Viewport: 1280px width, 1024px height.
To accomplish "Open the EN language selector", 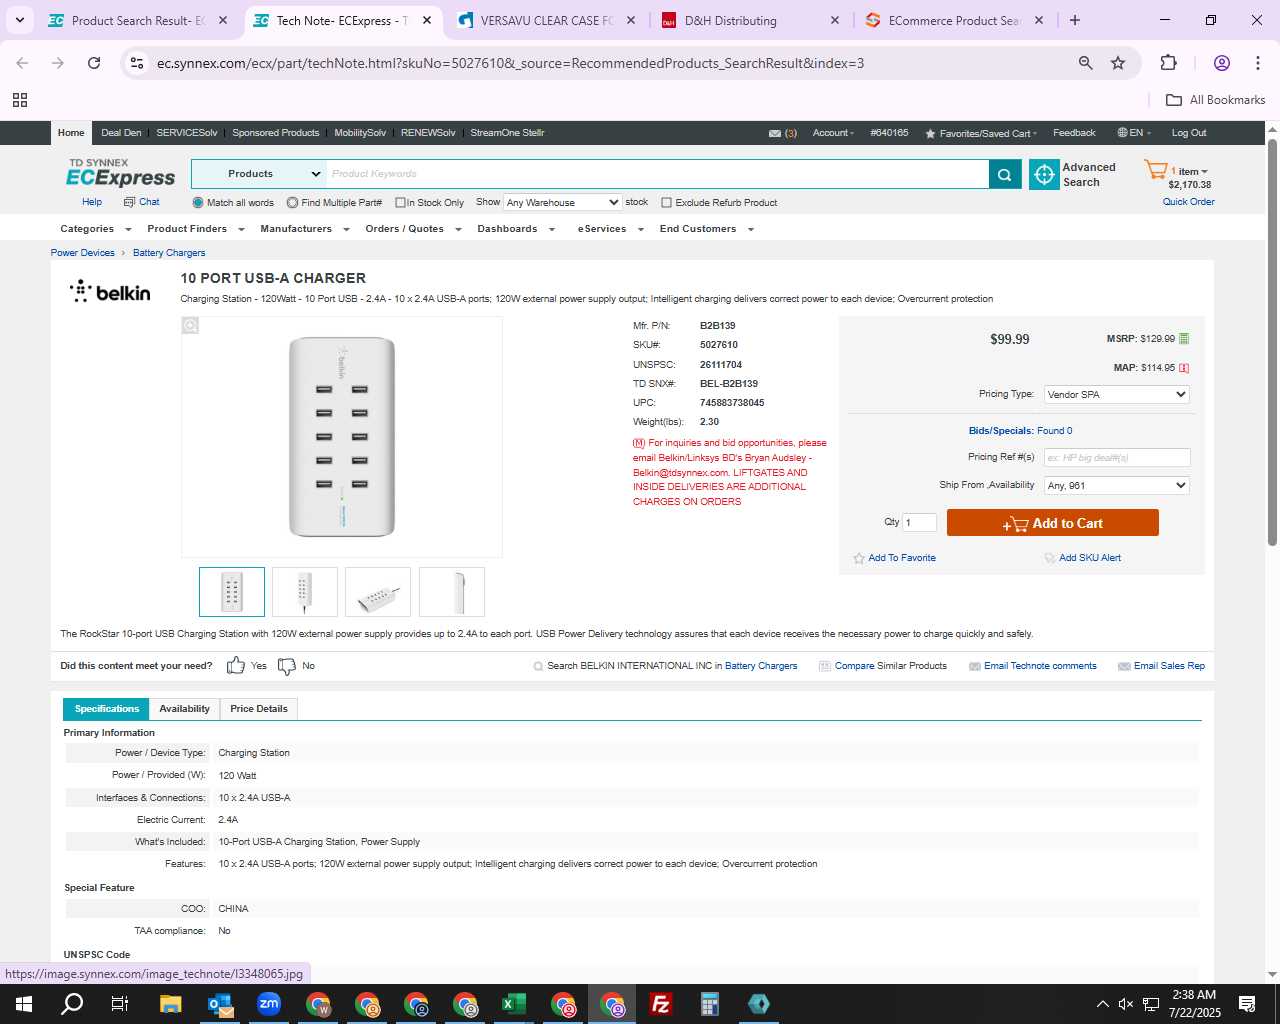I will coord(1134,133).
